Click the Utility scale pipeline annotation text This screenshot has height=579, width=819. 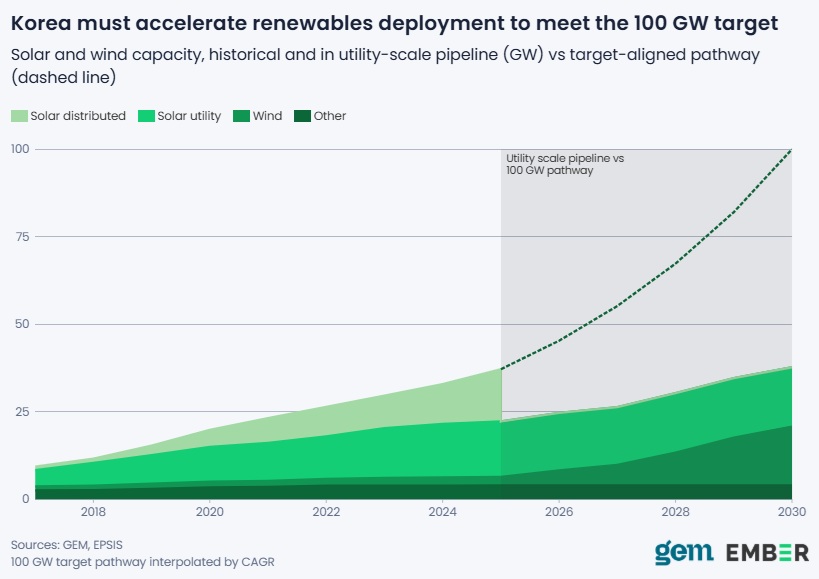(565, 164)
